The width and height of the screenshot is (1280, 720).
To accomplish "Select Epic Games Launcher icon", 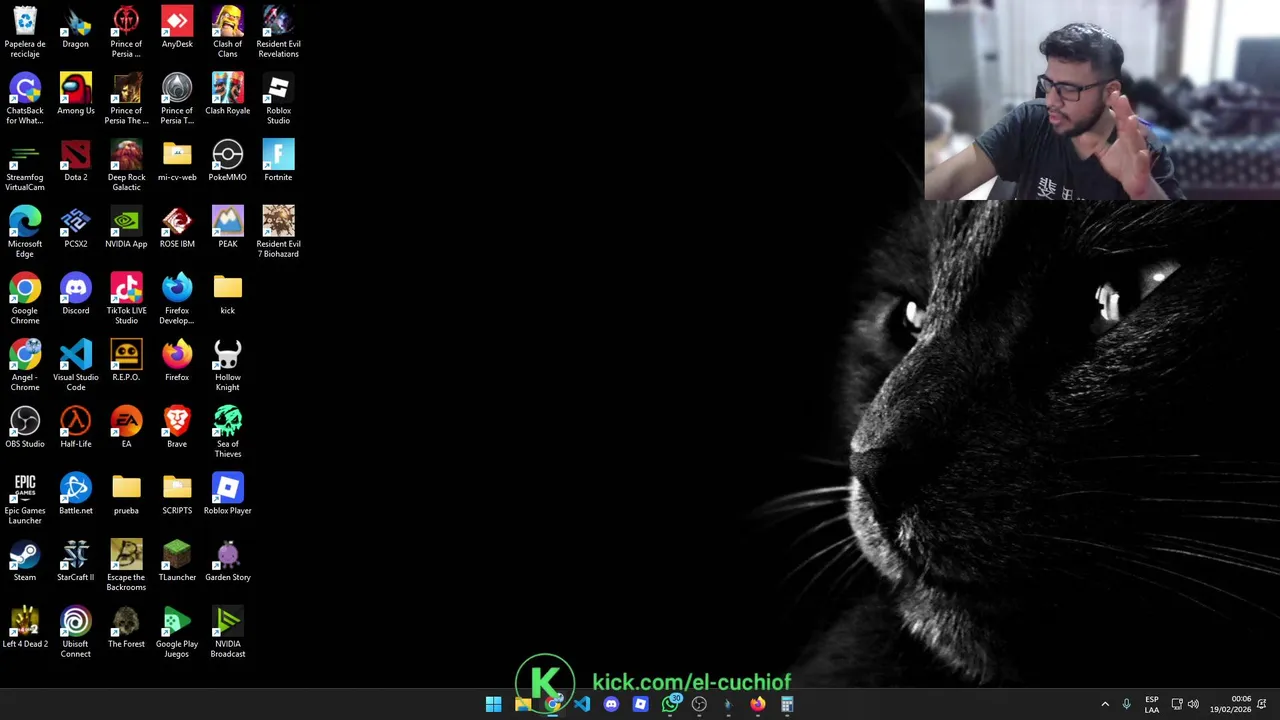I will tap(25, 499).
